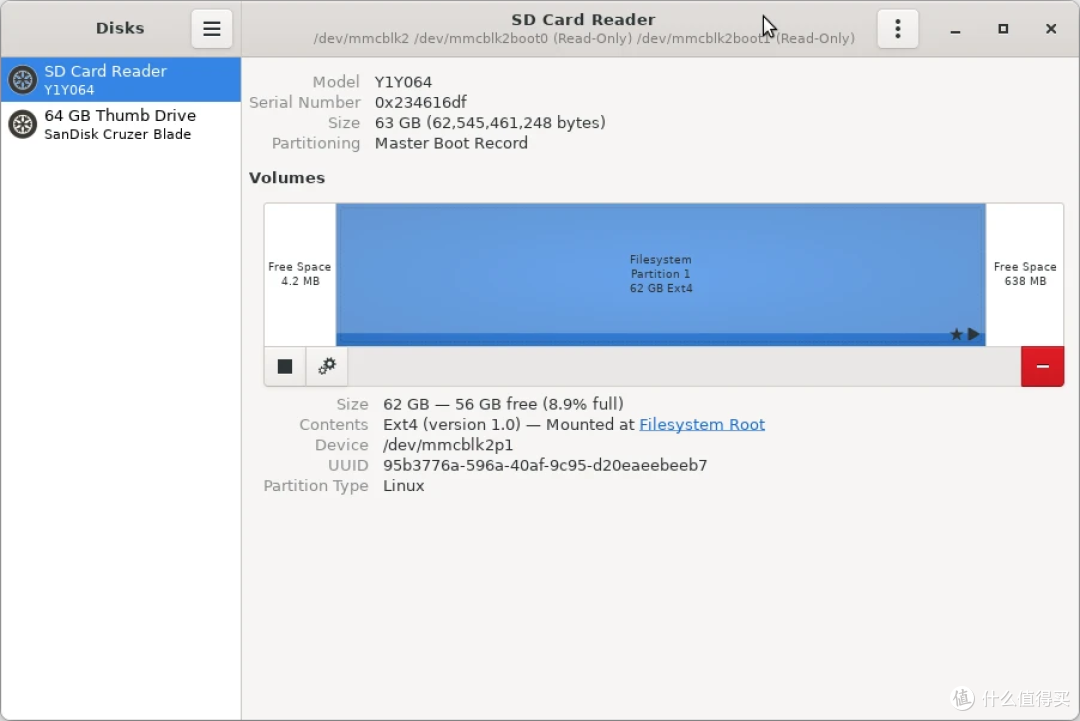The height and width of the screenshot is (721, 1080).
Task: Close the Disks window
Action: click(x=1050, y=29)
